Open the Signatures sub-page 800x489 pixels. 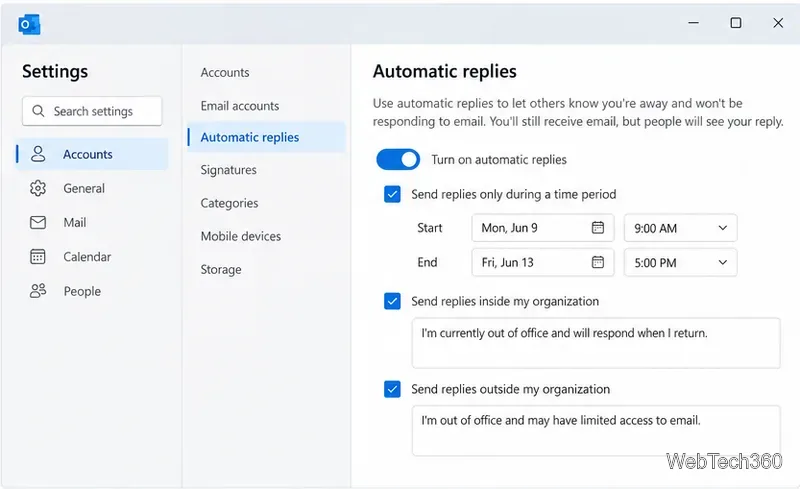[229, 169]
